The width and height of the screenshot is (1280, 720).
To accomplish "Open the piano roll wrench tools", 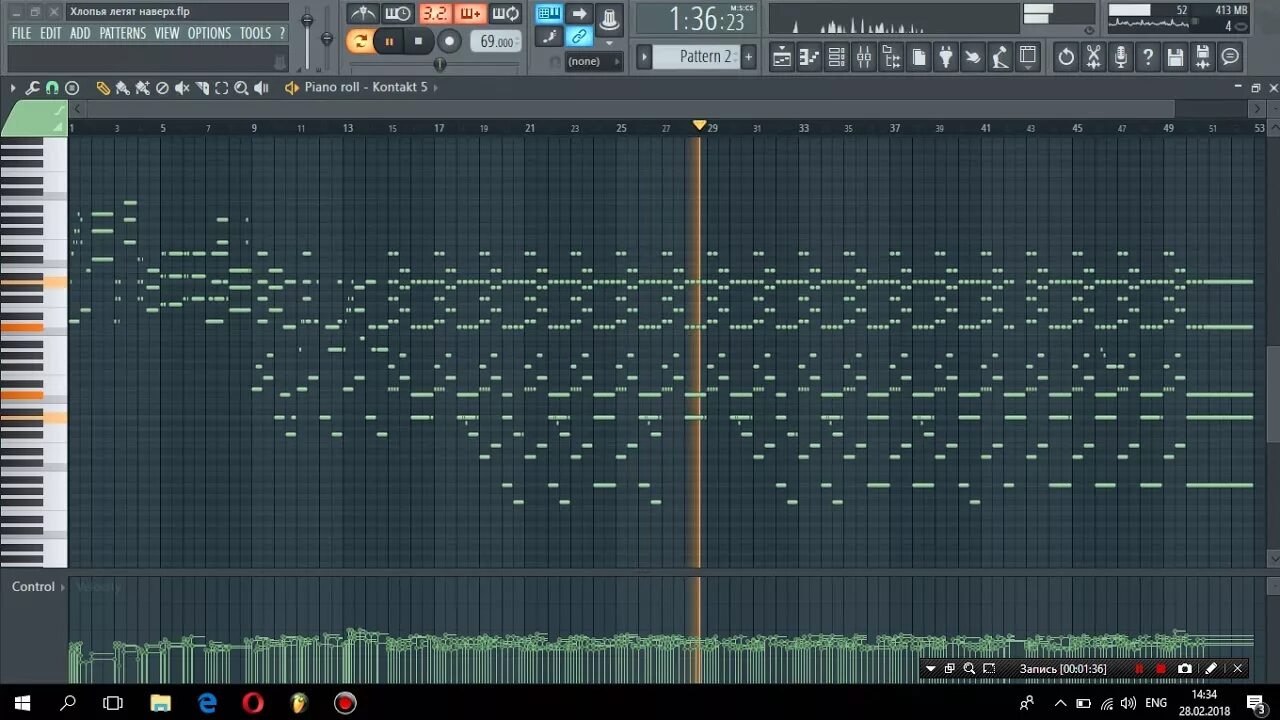I will (x=32, y=88).
